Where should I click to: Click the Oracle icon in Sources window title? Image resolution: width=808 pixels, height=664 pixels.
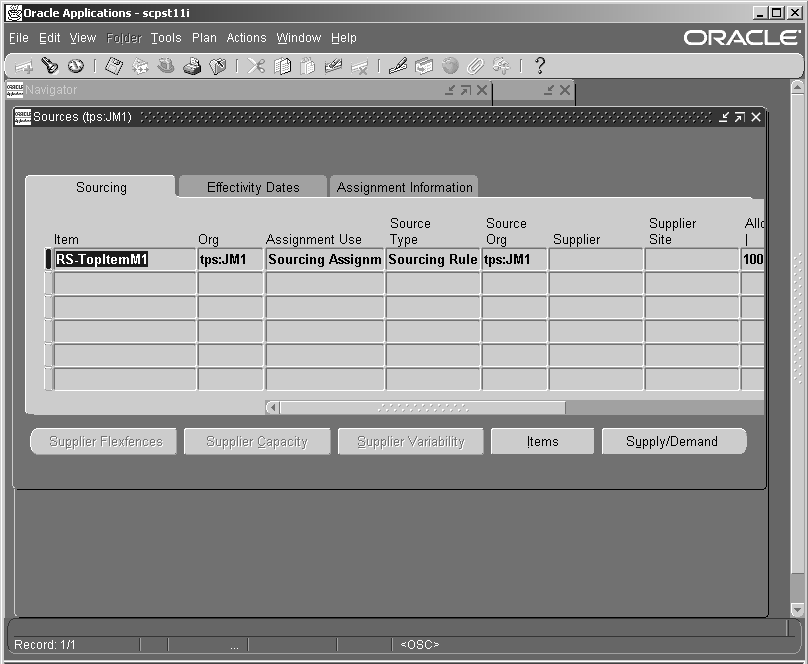point(23,117)
